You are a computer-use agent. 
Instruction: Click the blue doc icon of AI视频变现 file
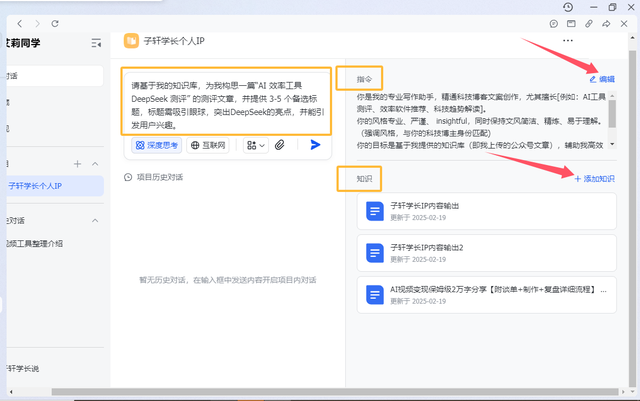click(375, 295)
